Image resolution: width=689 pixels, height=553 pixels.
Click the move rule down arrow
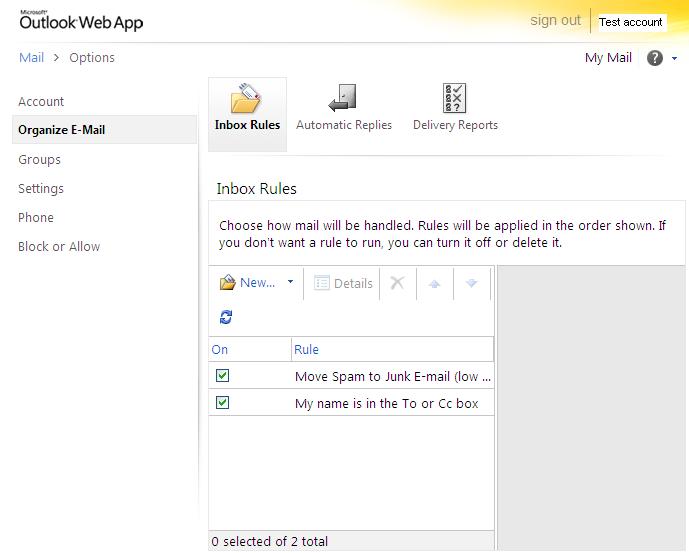tap(471, 284)
